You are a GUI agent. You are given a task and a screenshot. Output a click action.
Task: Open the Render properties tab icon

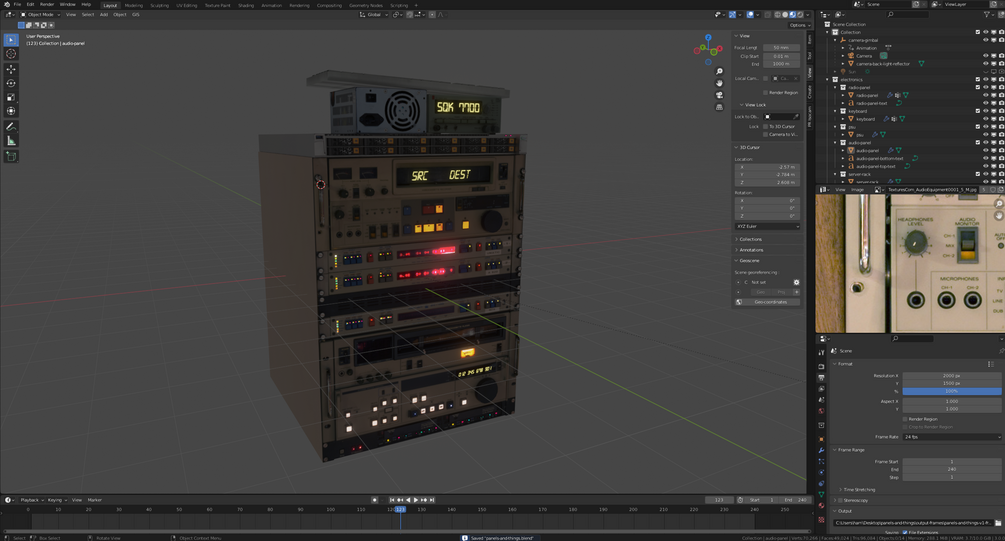click(821, 366)
